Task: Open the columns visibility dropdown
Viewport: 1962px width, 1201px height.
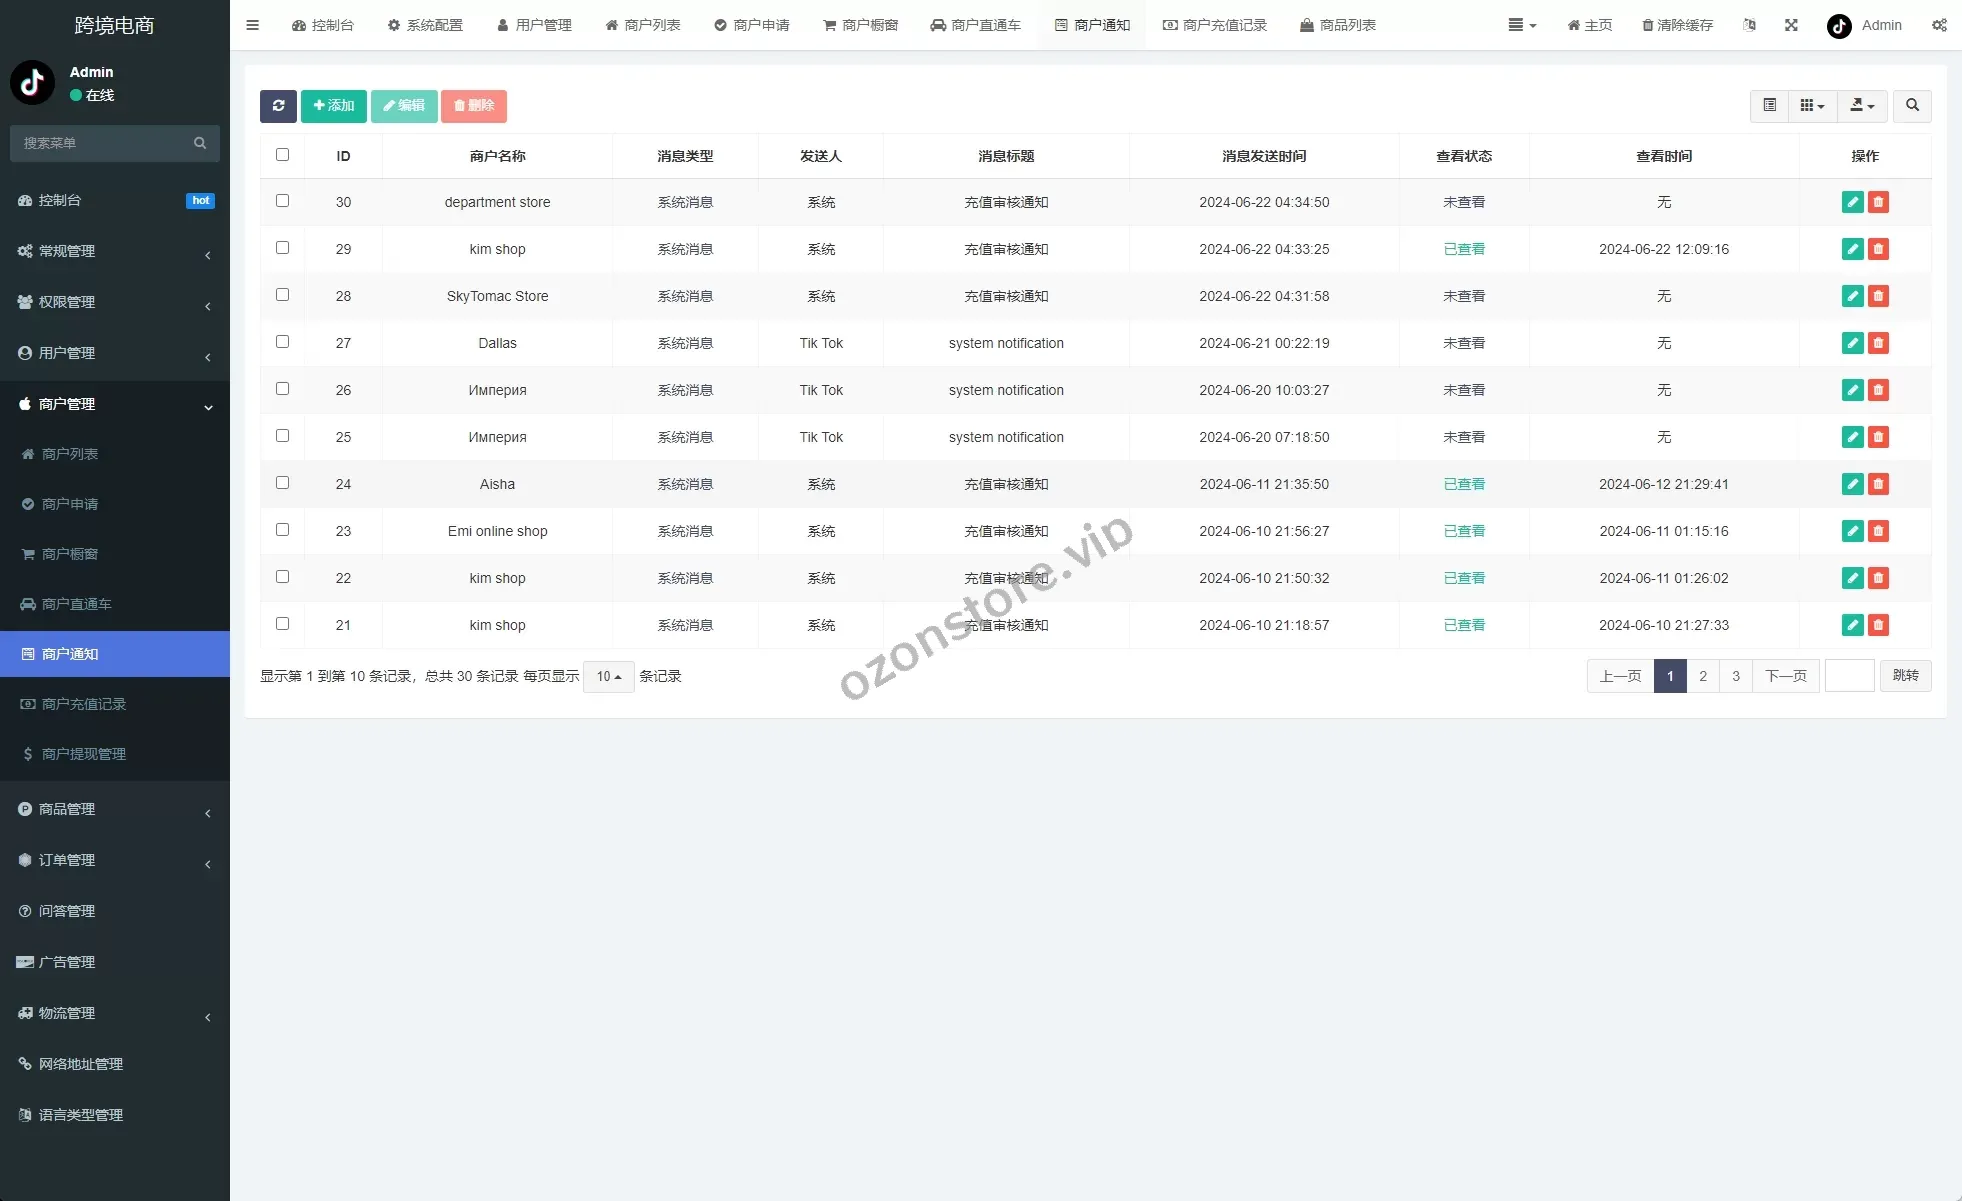Action: pyautogui.click(x=1812, y=106)
